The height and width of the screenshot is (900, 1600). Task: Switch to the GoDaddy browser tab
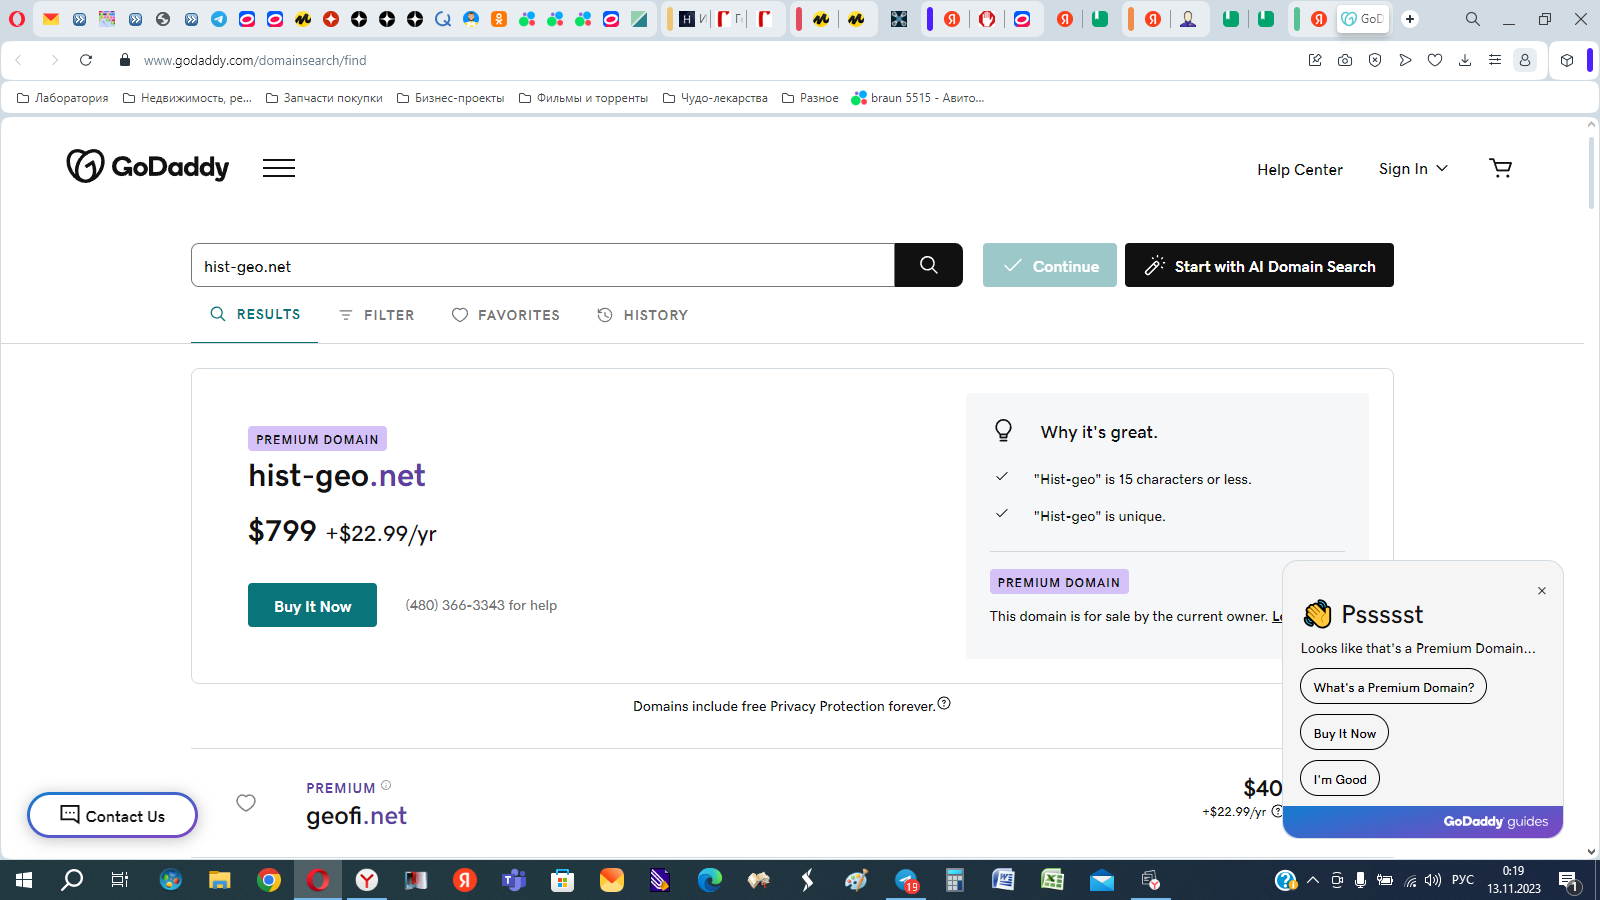coord(1362,18)
